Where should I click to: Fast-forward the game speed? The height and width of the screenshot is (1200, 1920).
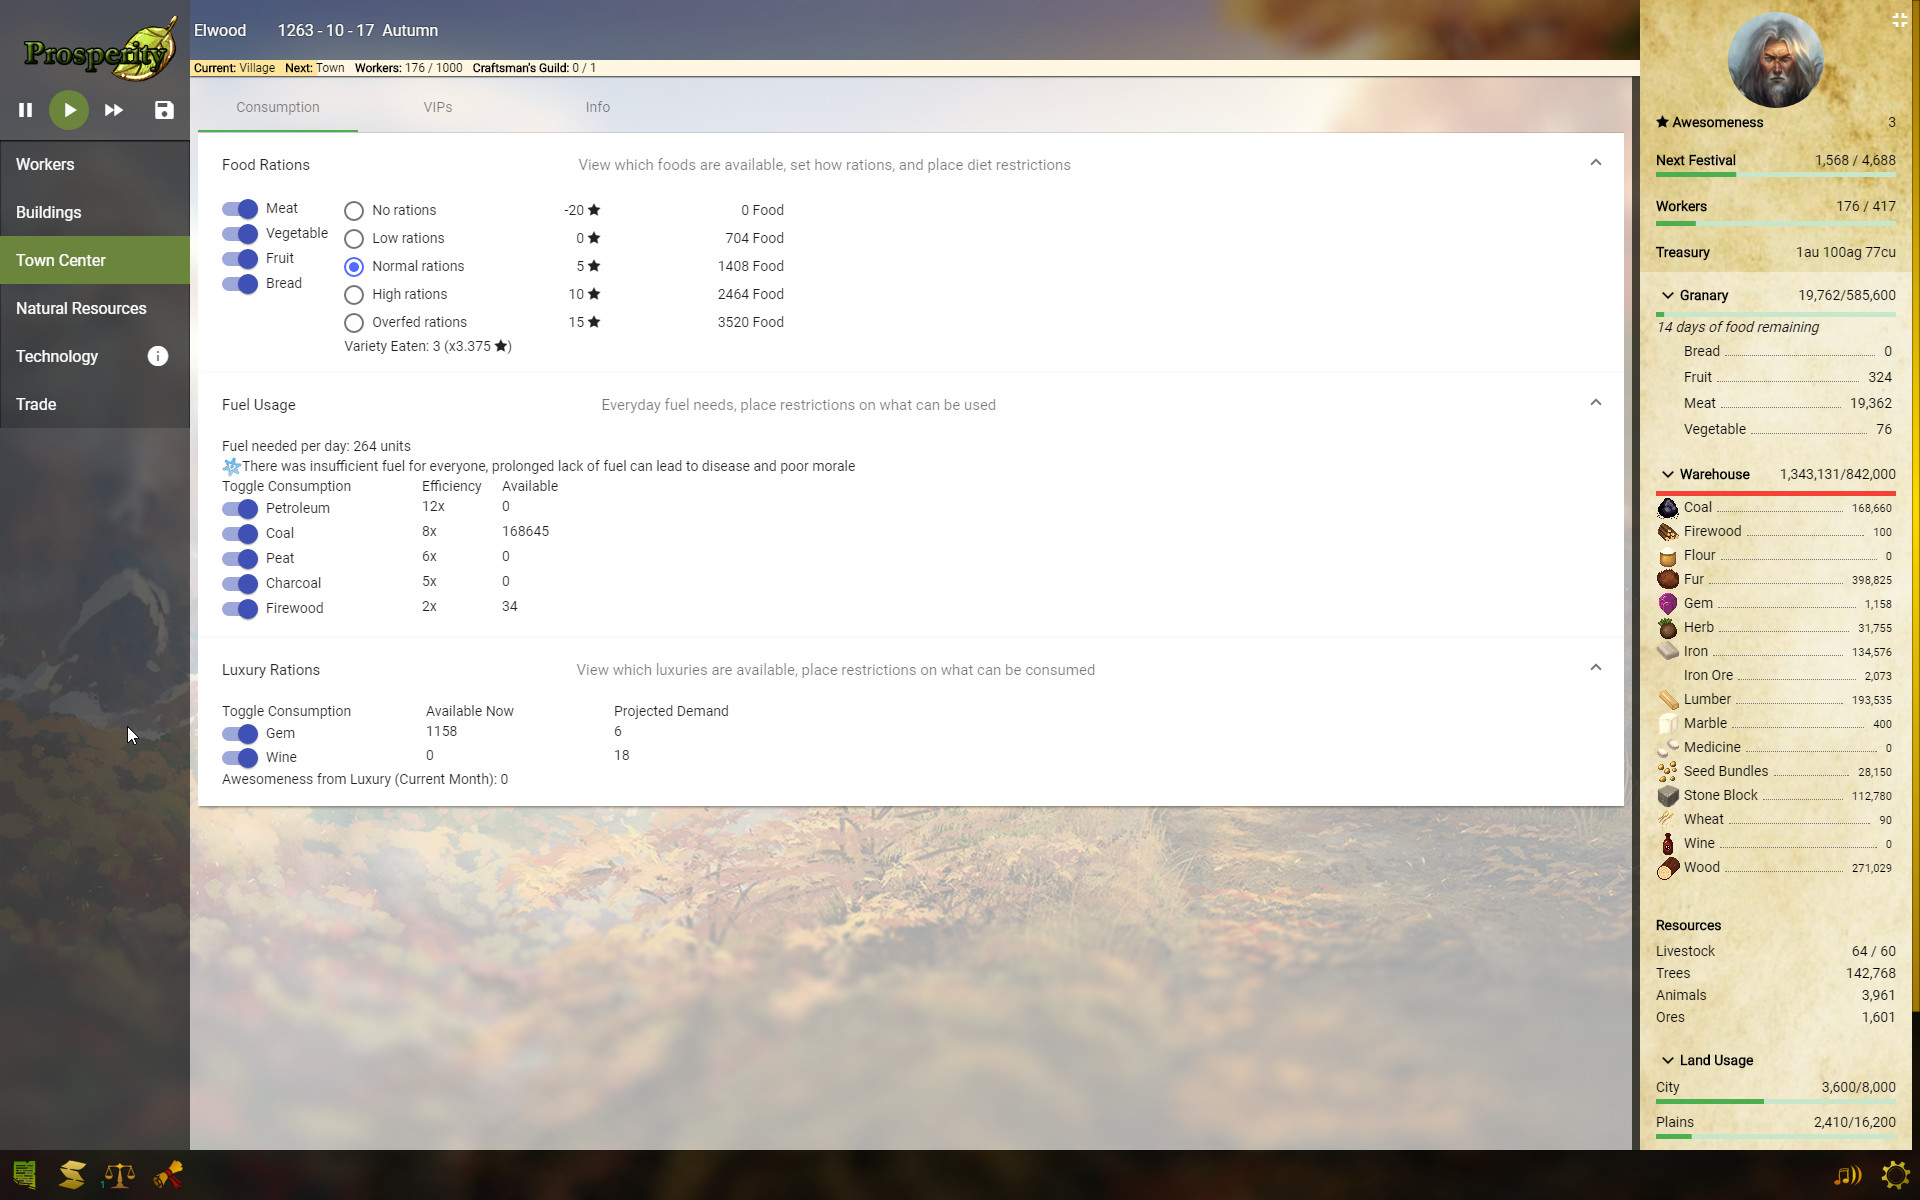pos(113,110)
